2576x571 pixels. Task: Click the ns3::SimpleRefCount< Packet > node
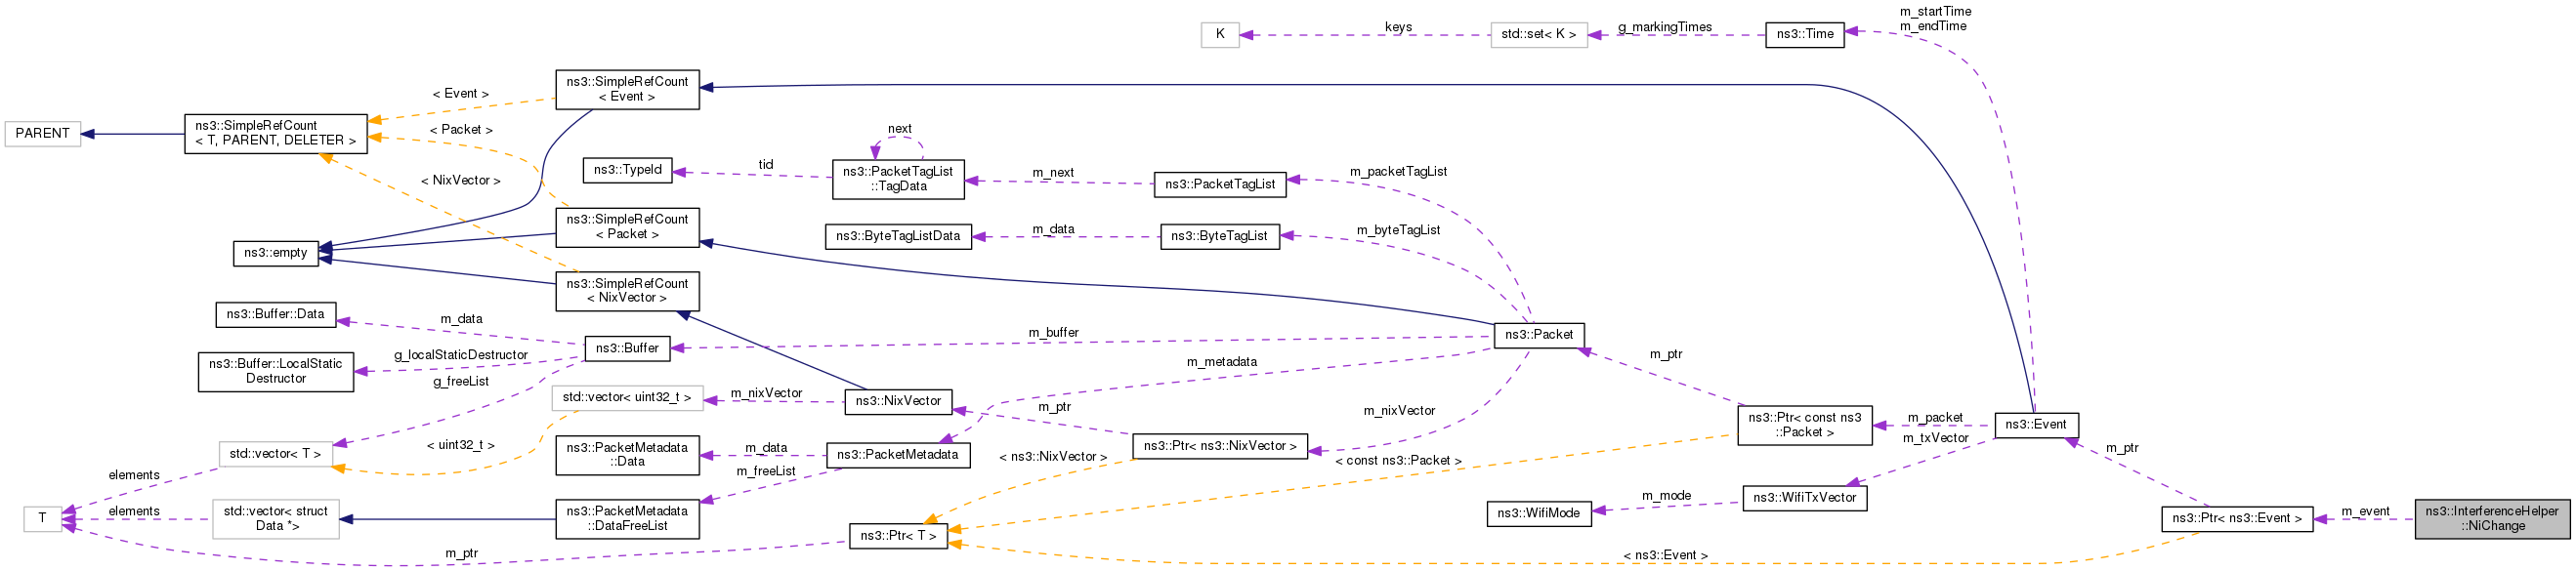(x=627, y=227)
